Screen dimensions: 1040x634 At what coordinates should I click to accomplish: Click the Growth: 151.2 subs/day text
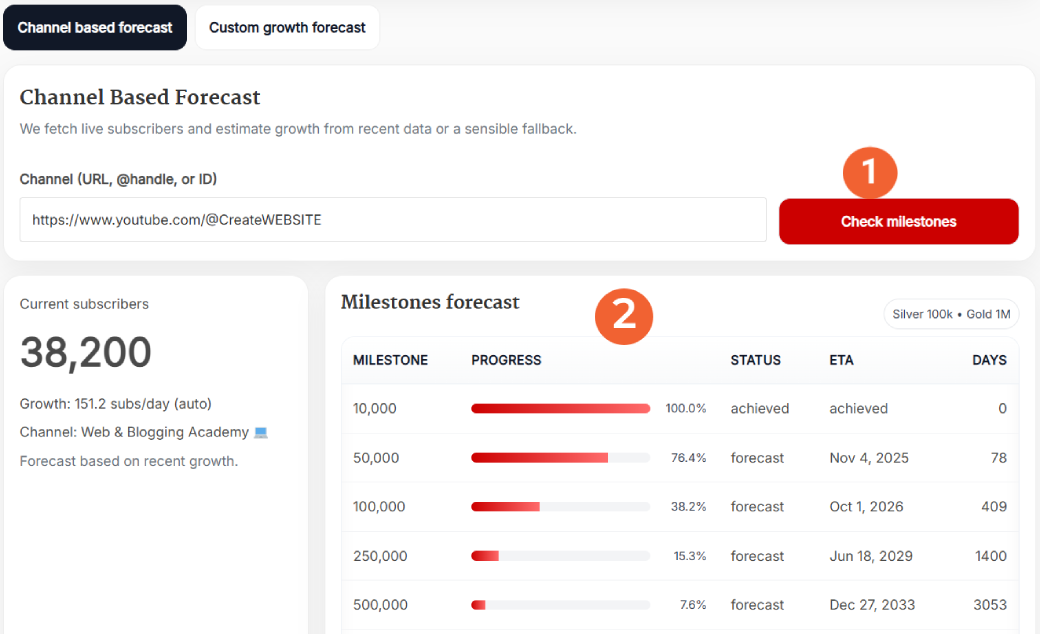click(115, 404)
